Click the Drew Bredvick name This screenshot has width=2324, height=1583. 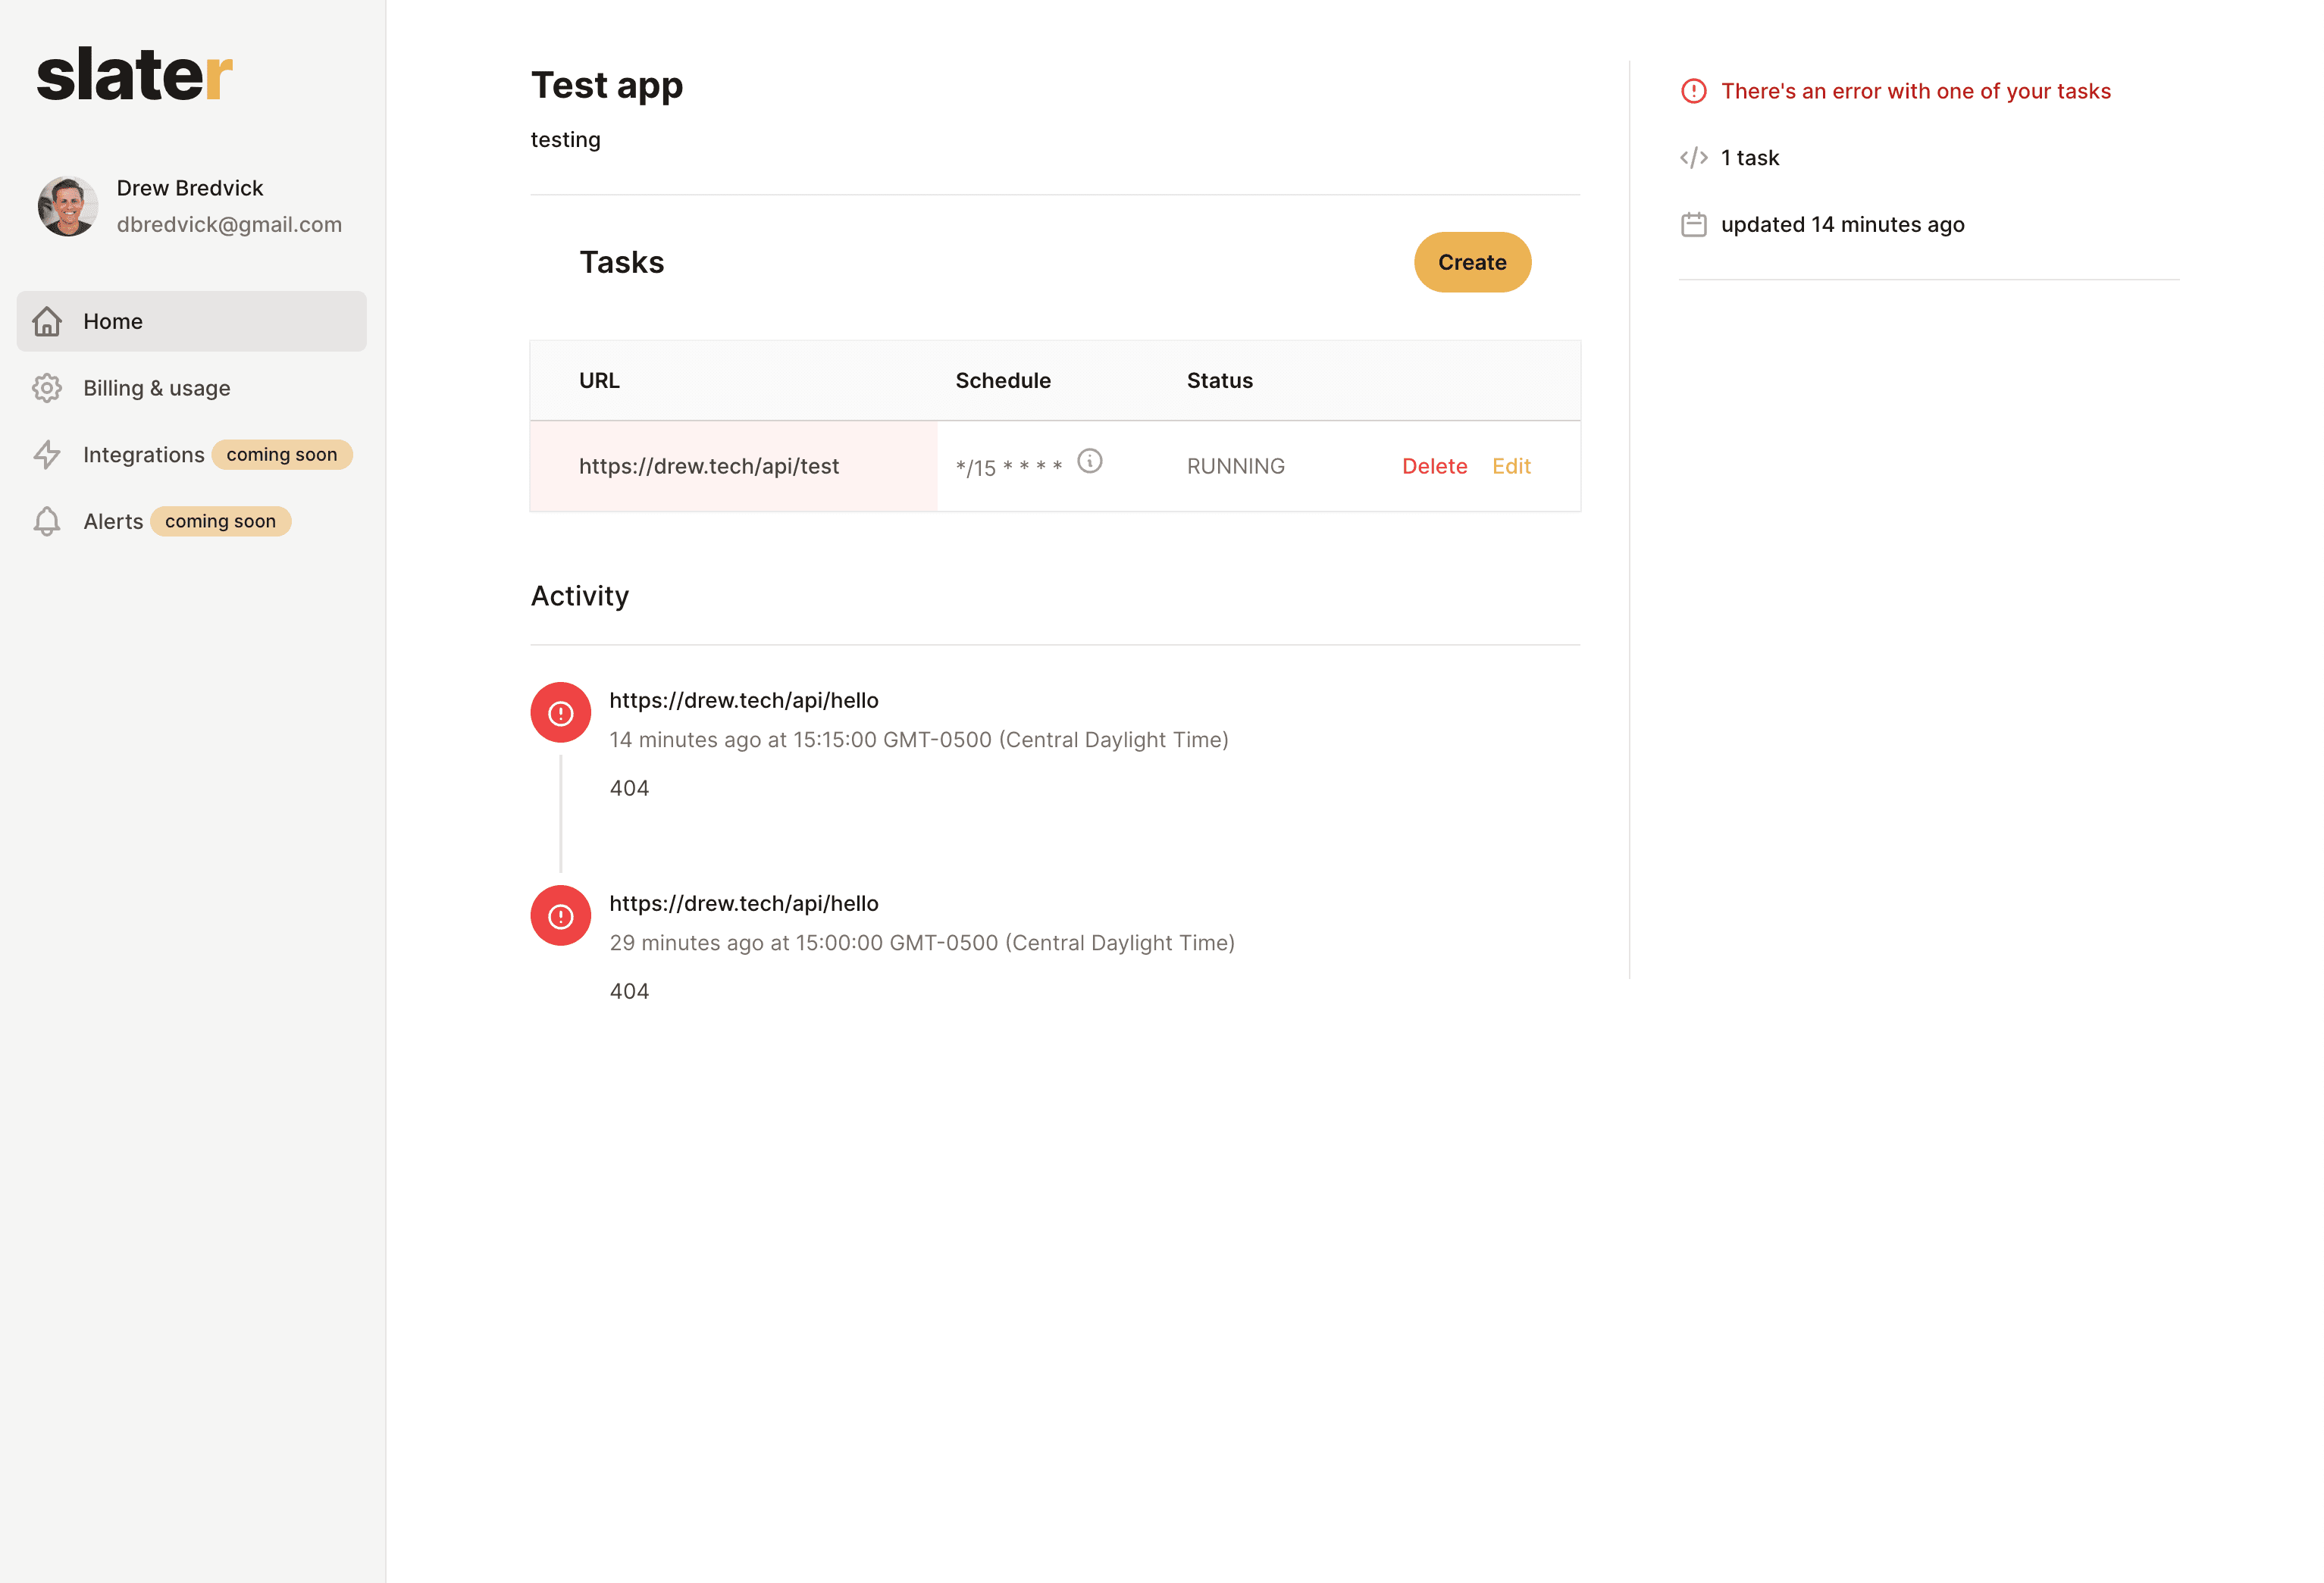click(x=190, y=188)
